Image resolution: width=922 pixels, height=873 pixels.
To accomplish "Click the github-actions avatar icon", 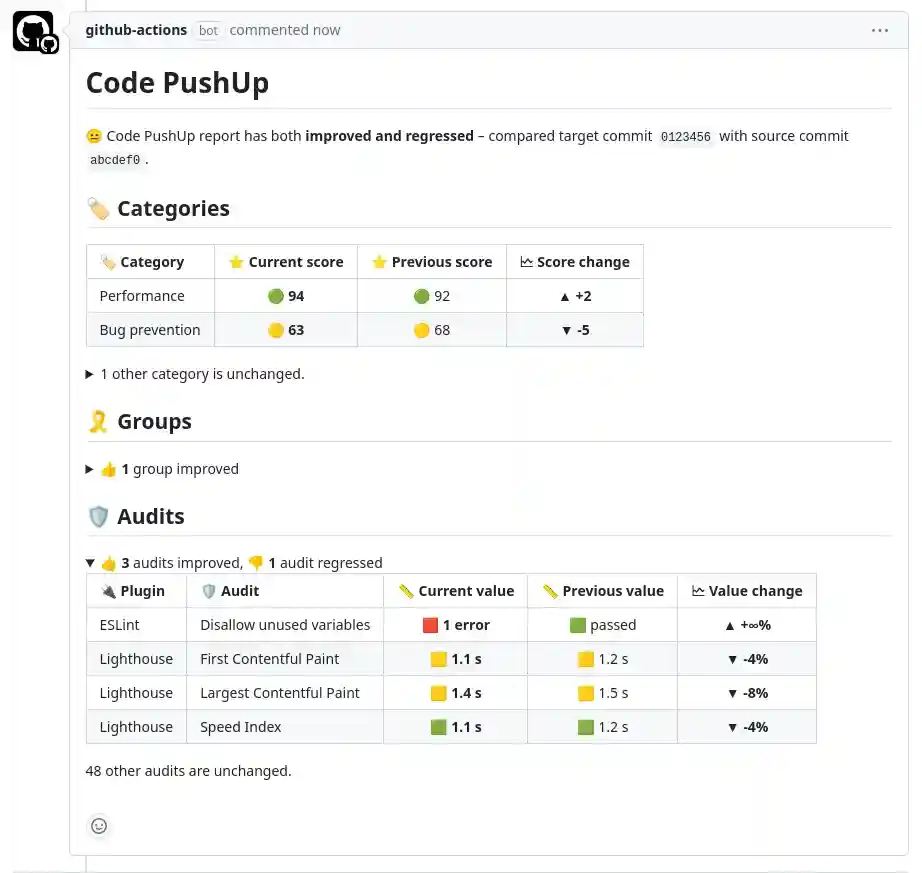I will (33, 31).
